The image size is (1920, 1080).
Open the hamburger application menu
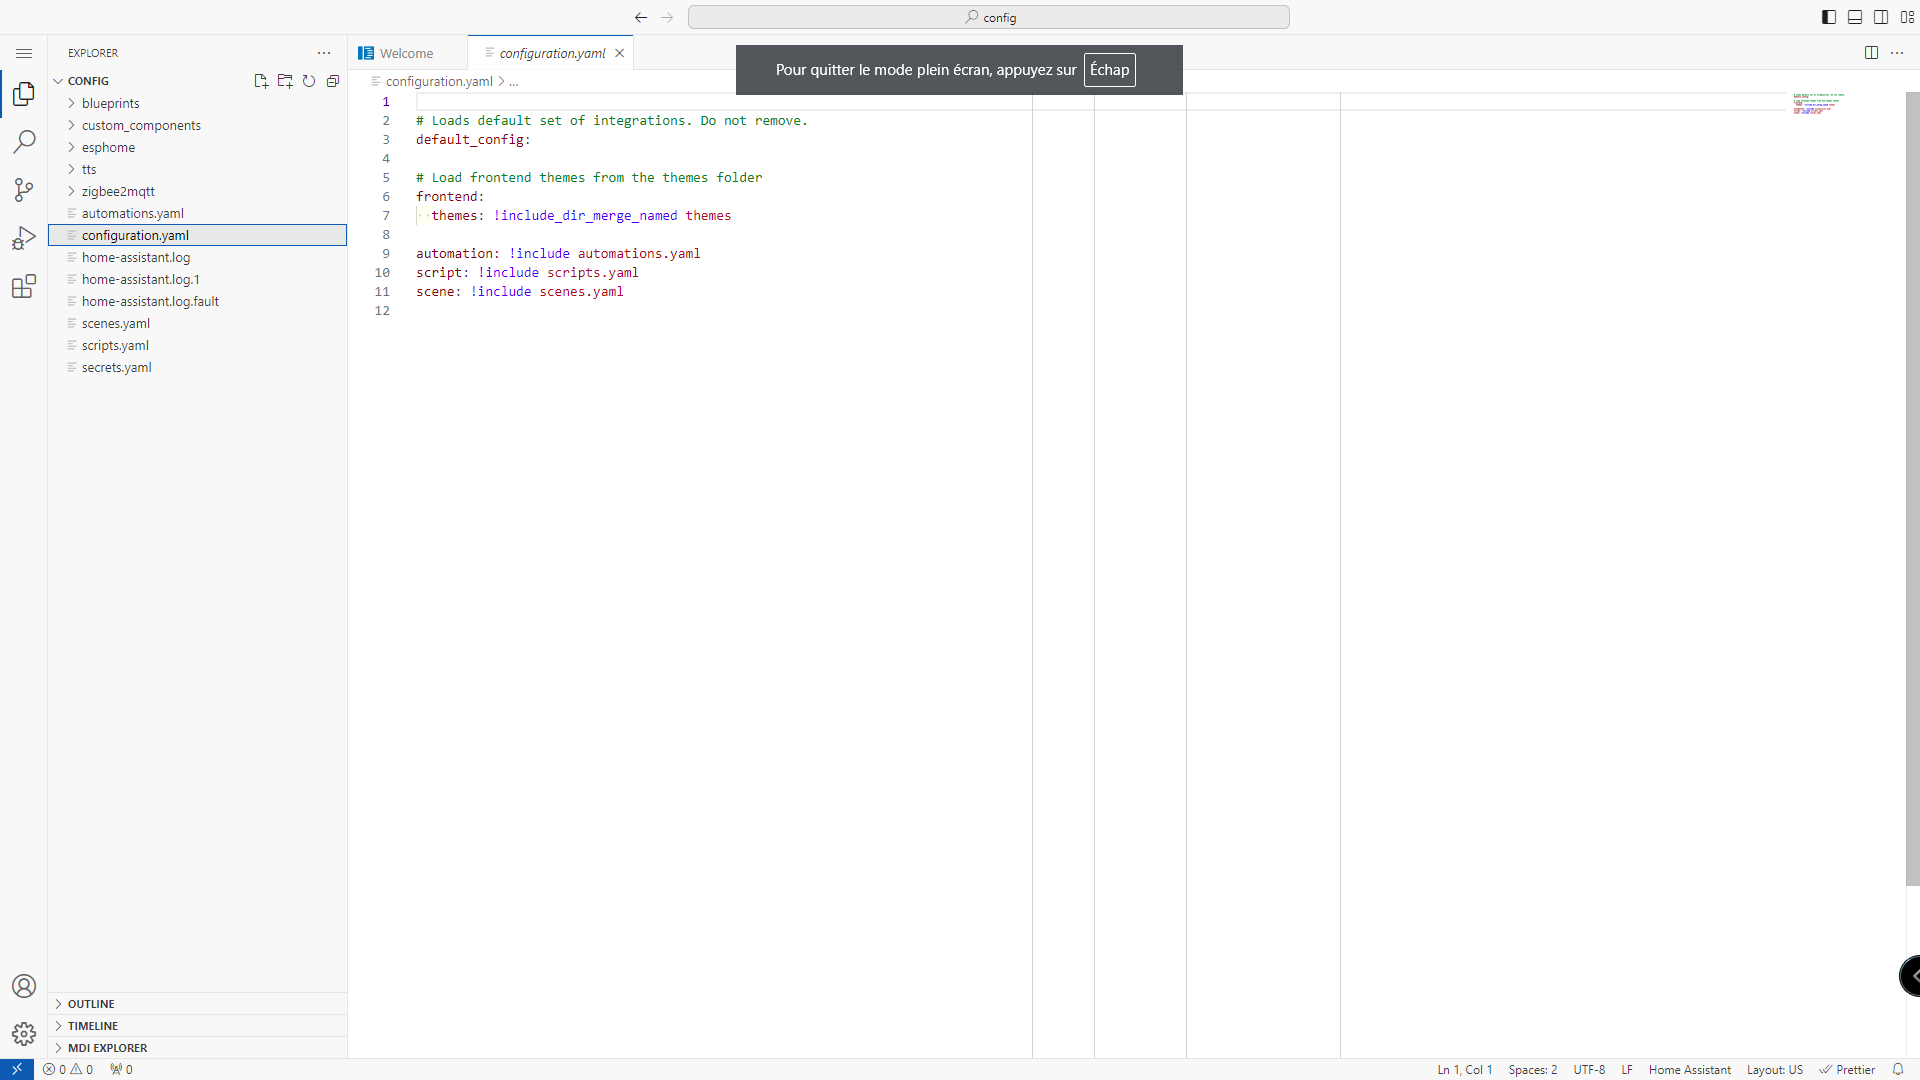click(x=24, y=53)
